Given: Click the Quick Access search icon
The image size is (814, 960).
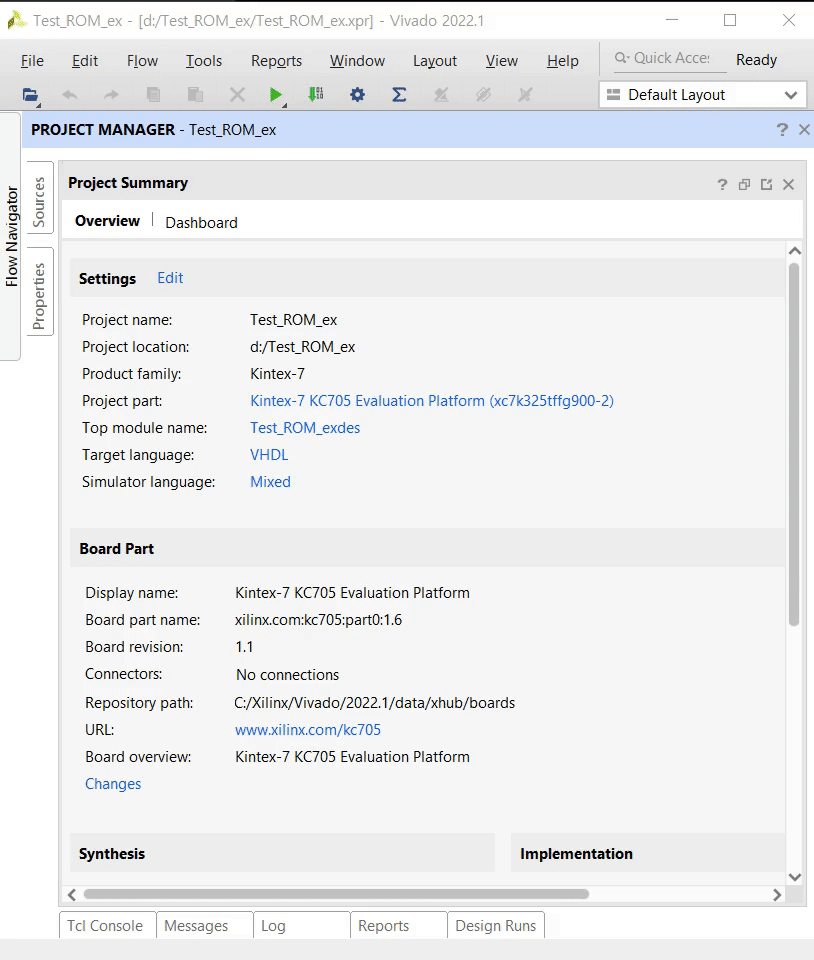Looking at the screenshot, I should pos(622,58).
